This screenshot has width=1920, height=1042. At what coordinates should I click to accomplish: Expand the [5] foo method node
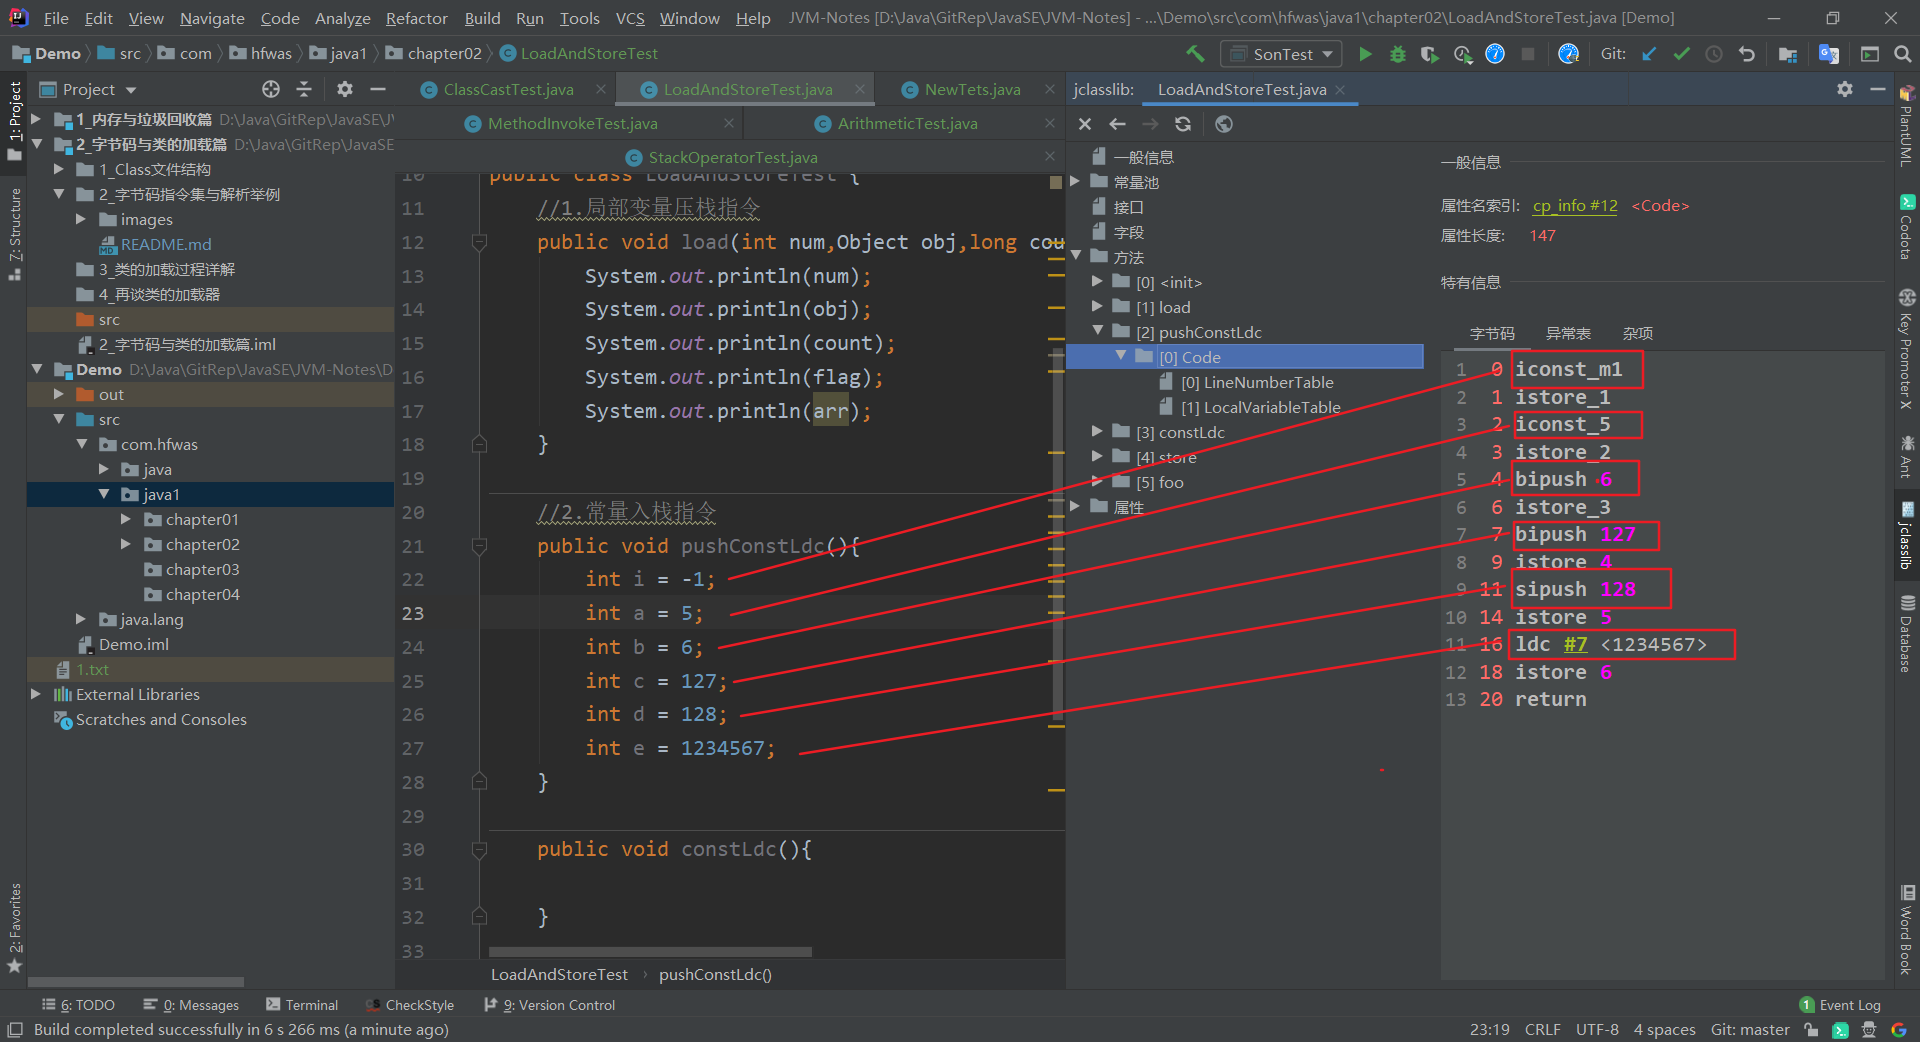1097,482
